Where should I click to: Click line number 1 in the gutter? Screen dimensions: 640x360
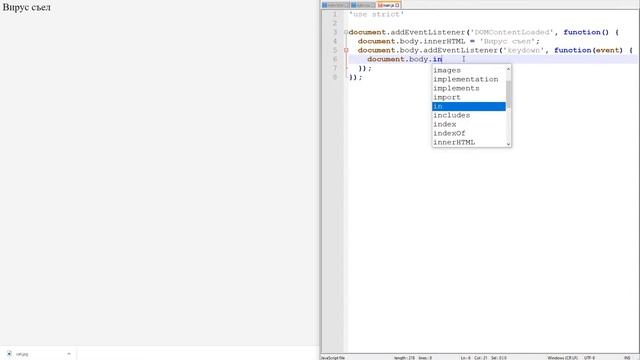335,14
